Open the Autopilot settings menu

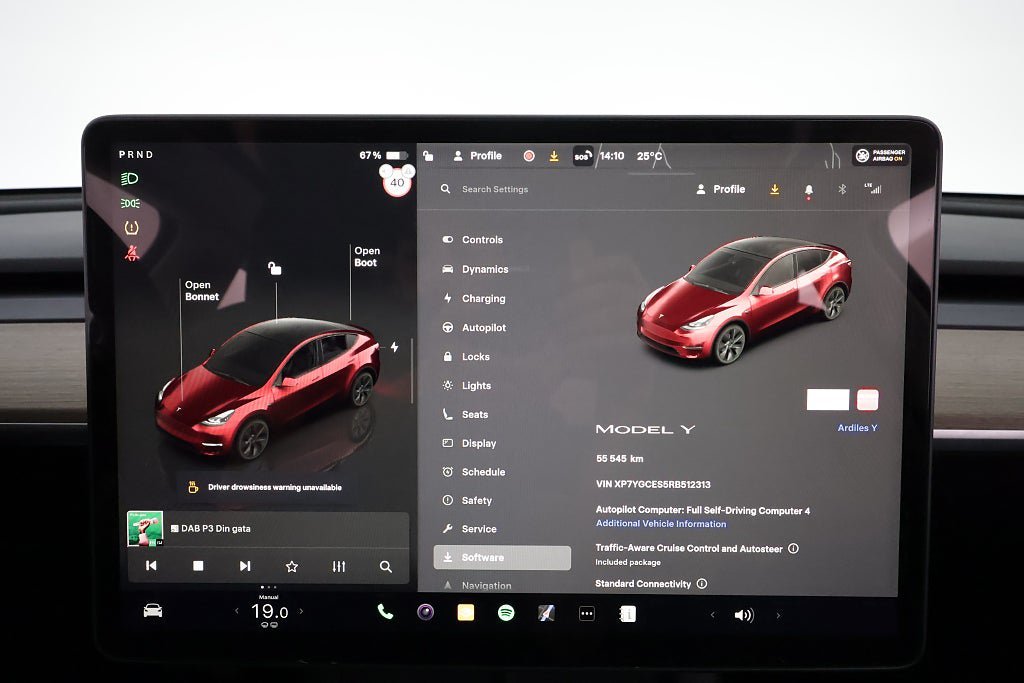(474, 328)
